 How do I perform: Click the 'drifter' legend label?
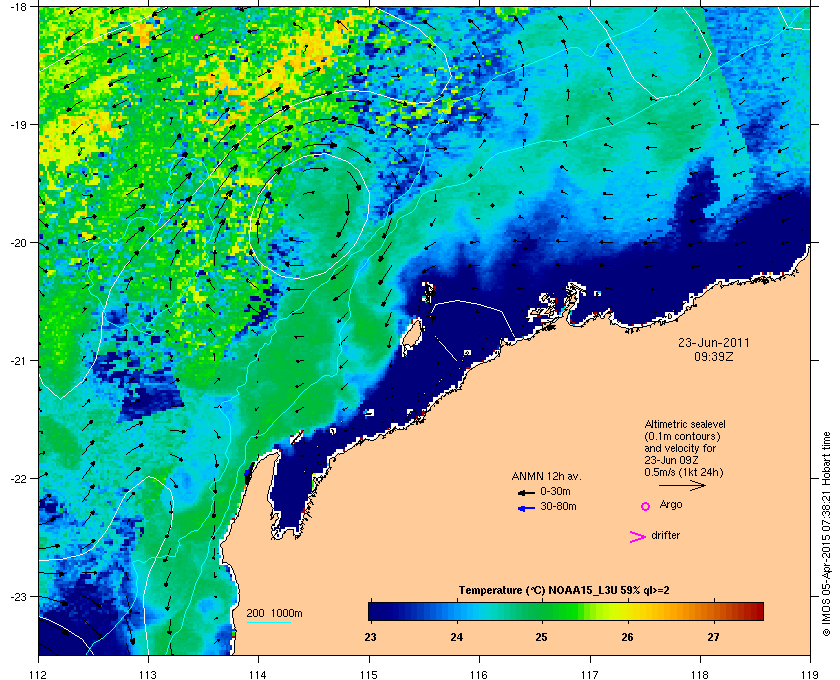tap(665, 535)
